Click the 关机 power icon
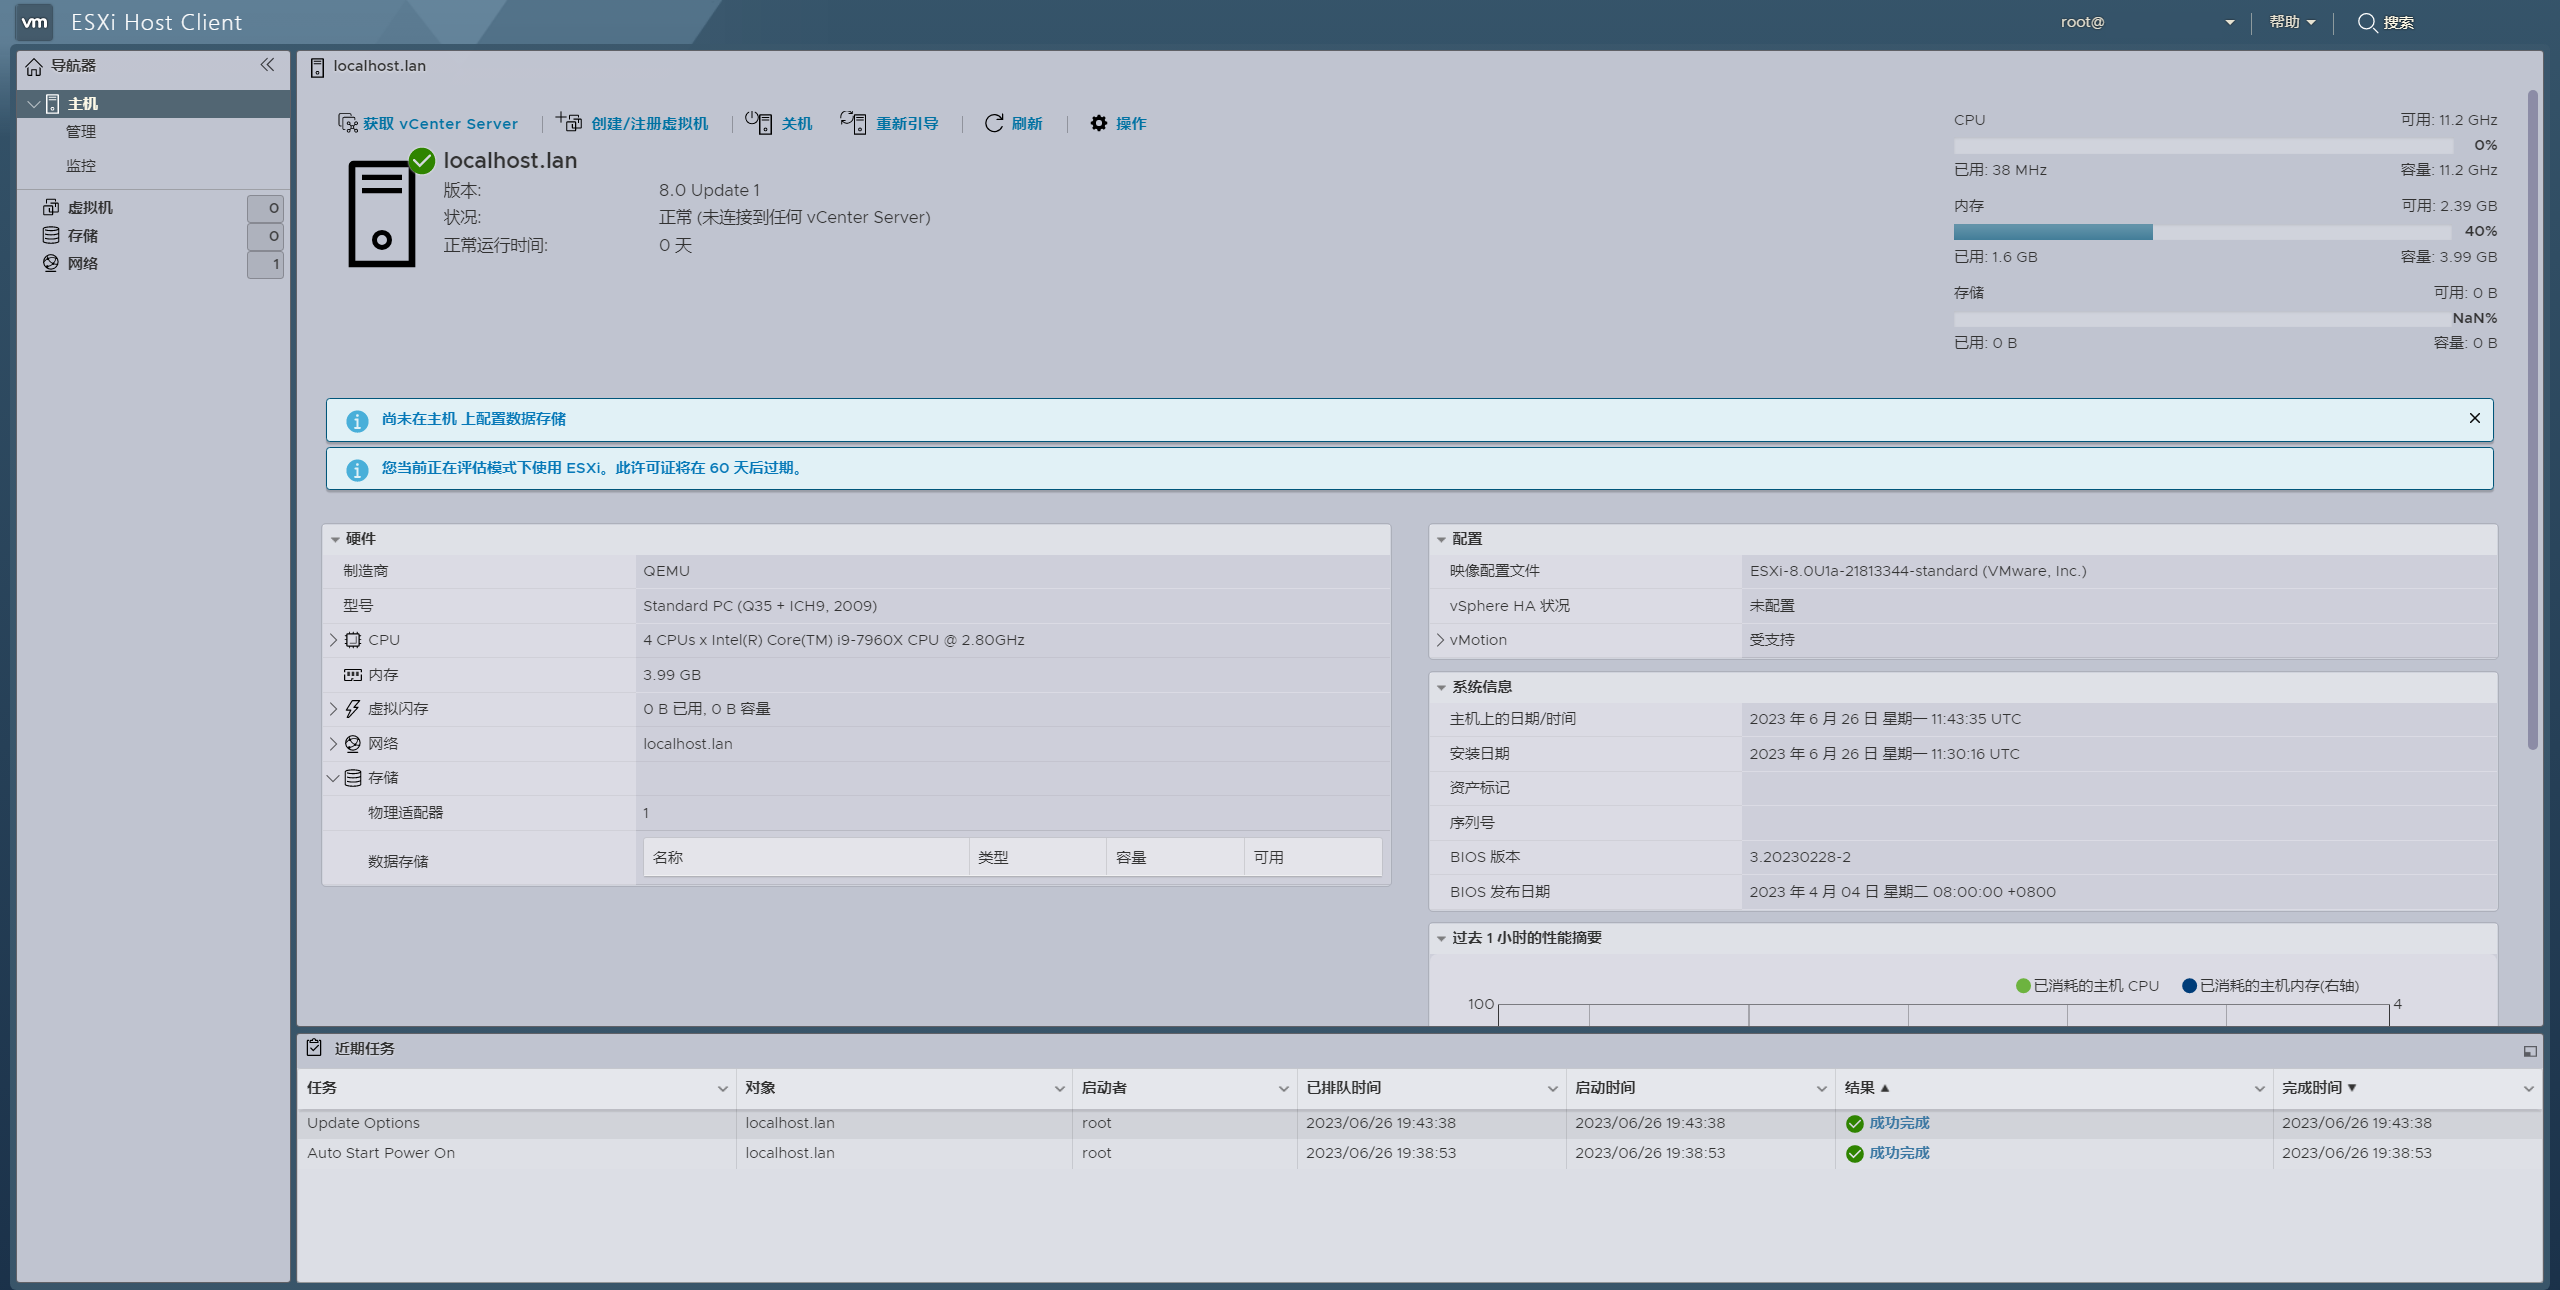This screenshot has height=1290, width=2560. click(759, 122)
